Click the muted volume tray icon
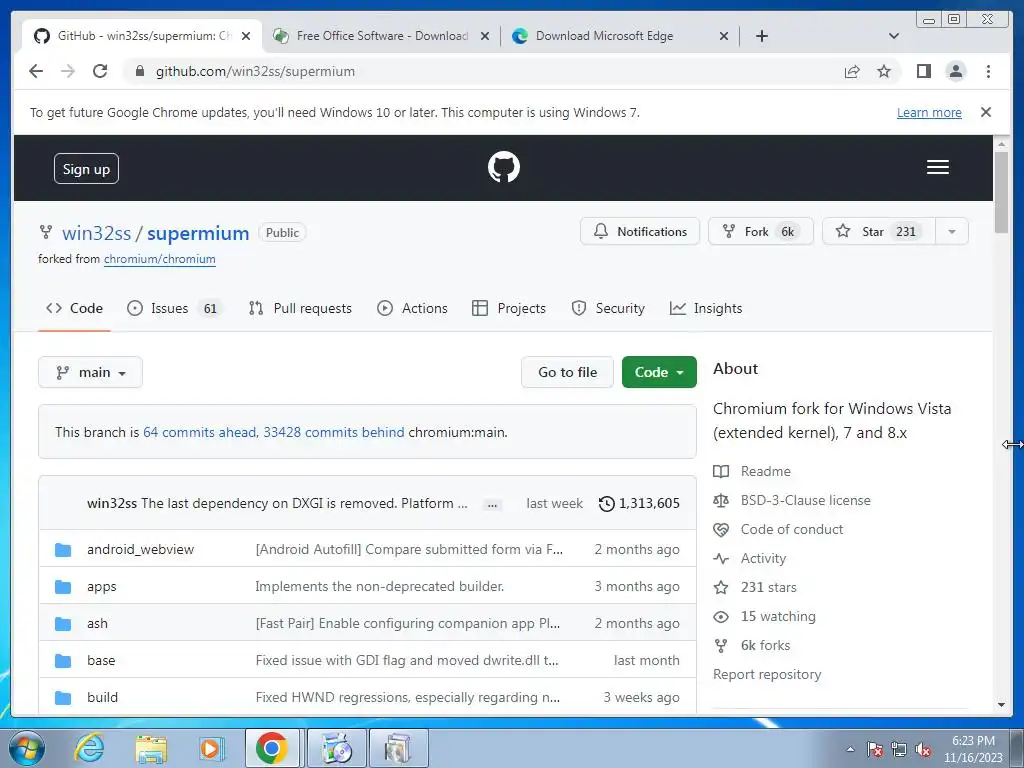 (x=923, y=749)
